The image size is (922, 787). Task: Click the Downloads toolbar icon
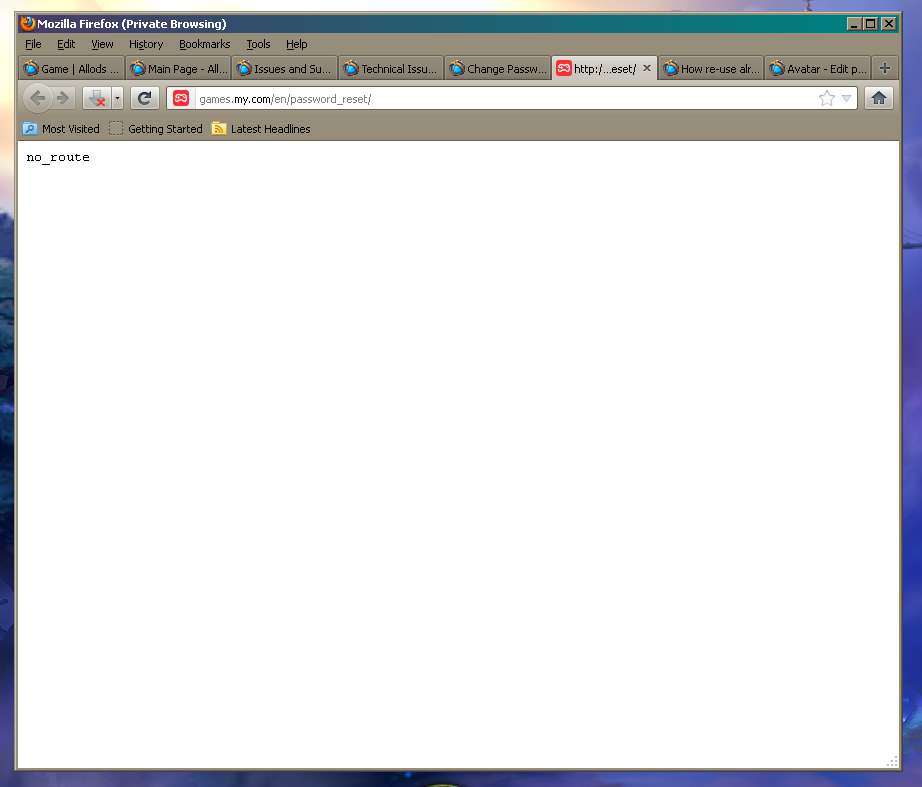[x=96, y=98]
